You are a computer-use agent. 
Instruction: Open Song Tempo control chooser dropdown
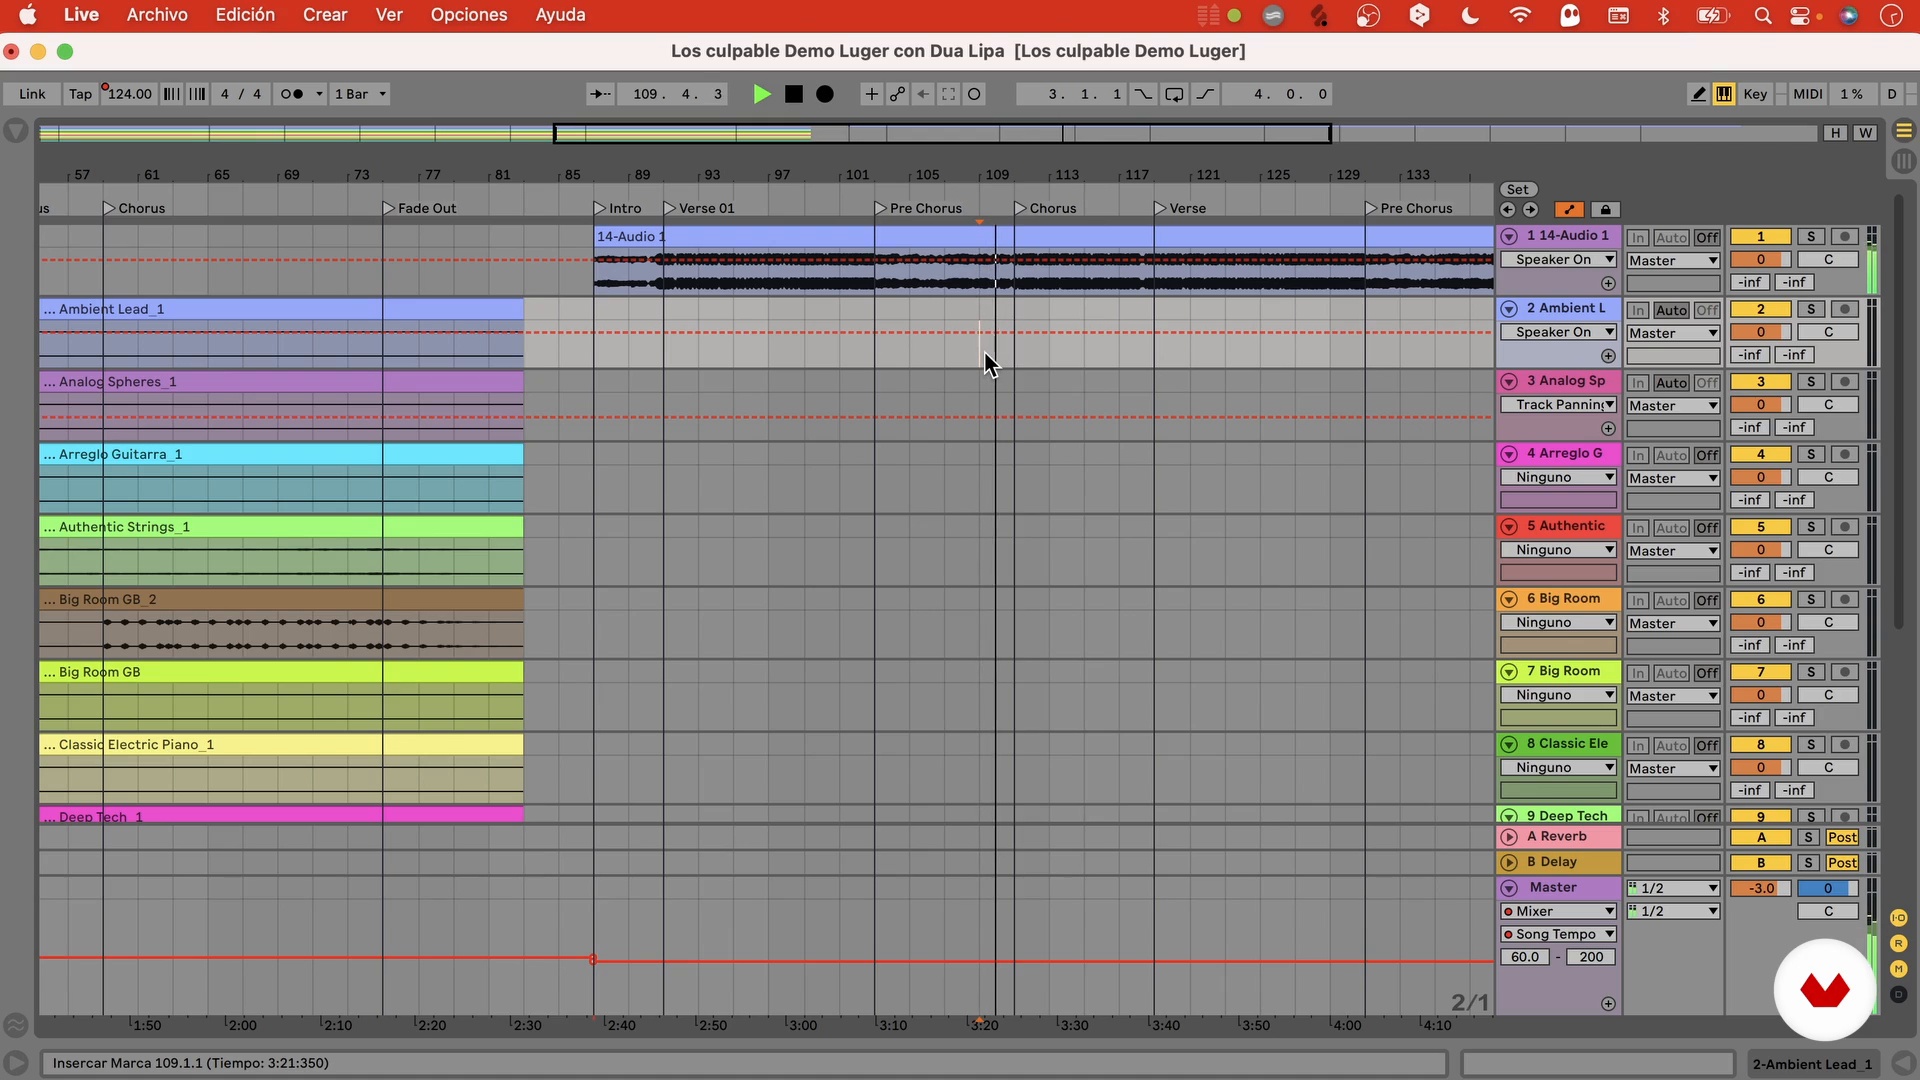1558,935
